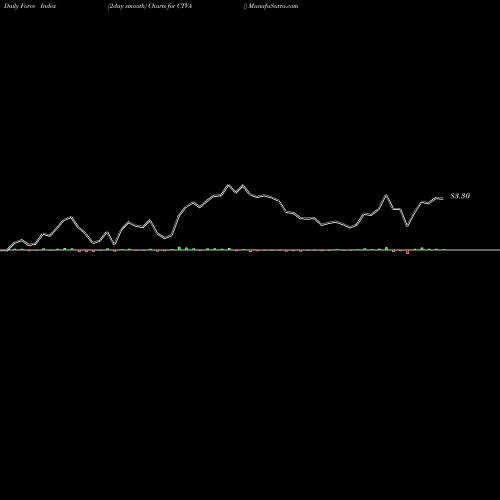Click the Daily Force Index title
Screen dimensions: 500x500
click(30, 6)
